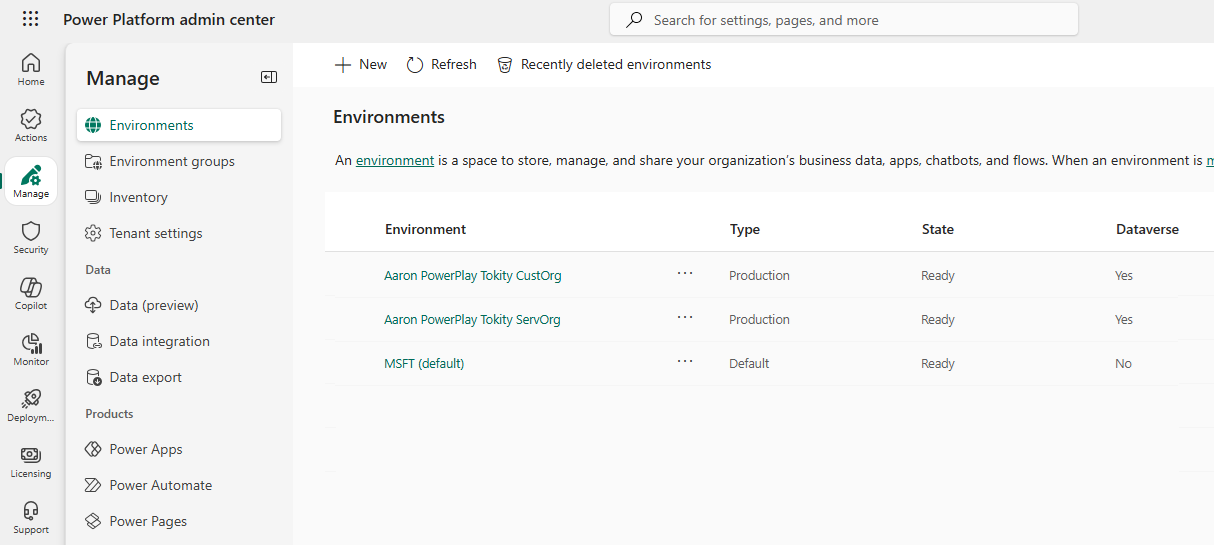Open the Copilot rail icon
Screen dimensions: 1214x545
31,293
